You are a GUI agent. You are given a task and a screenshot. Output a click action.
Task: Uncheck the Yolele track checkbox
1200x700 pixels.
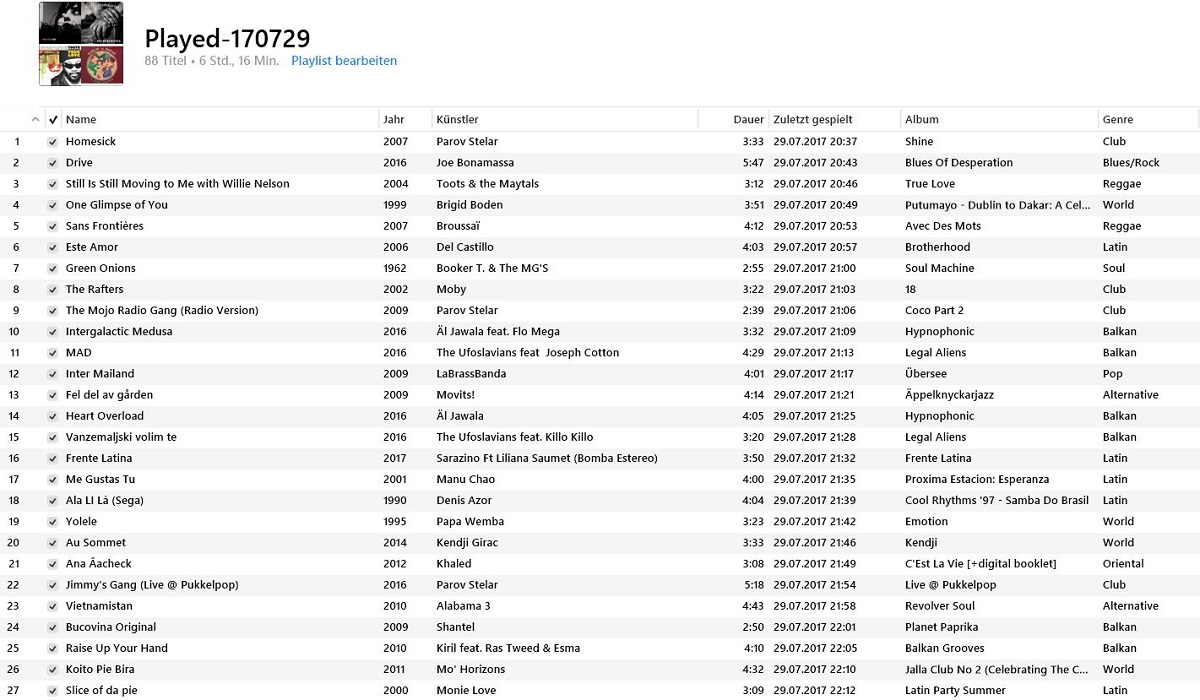point(52,521)
